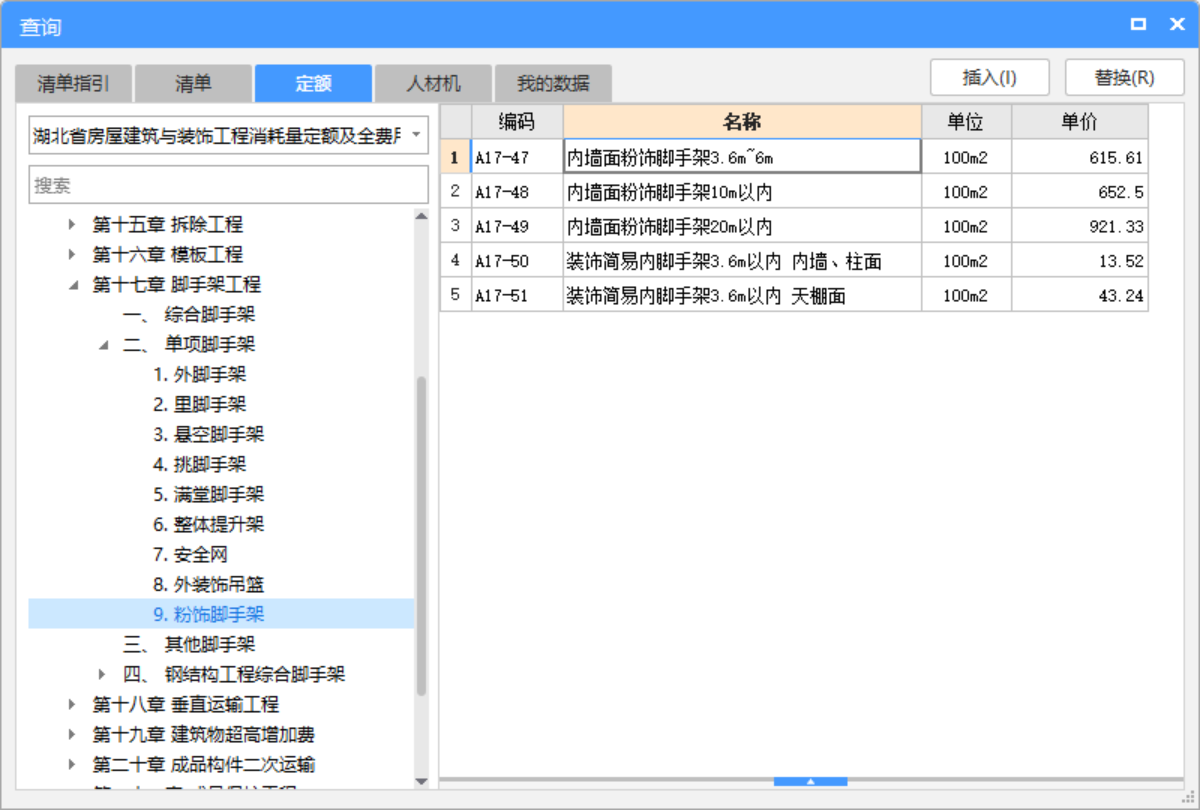Click price cell 13.52
The width and height of the screenshot is (1200, 810).
tap(1079, 261)
